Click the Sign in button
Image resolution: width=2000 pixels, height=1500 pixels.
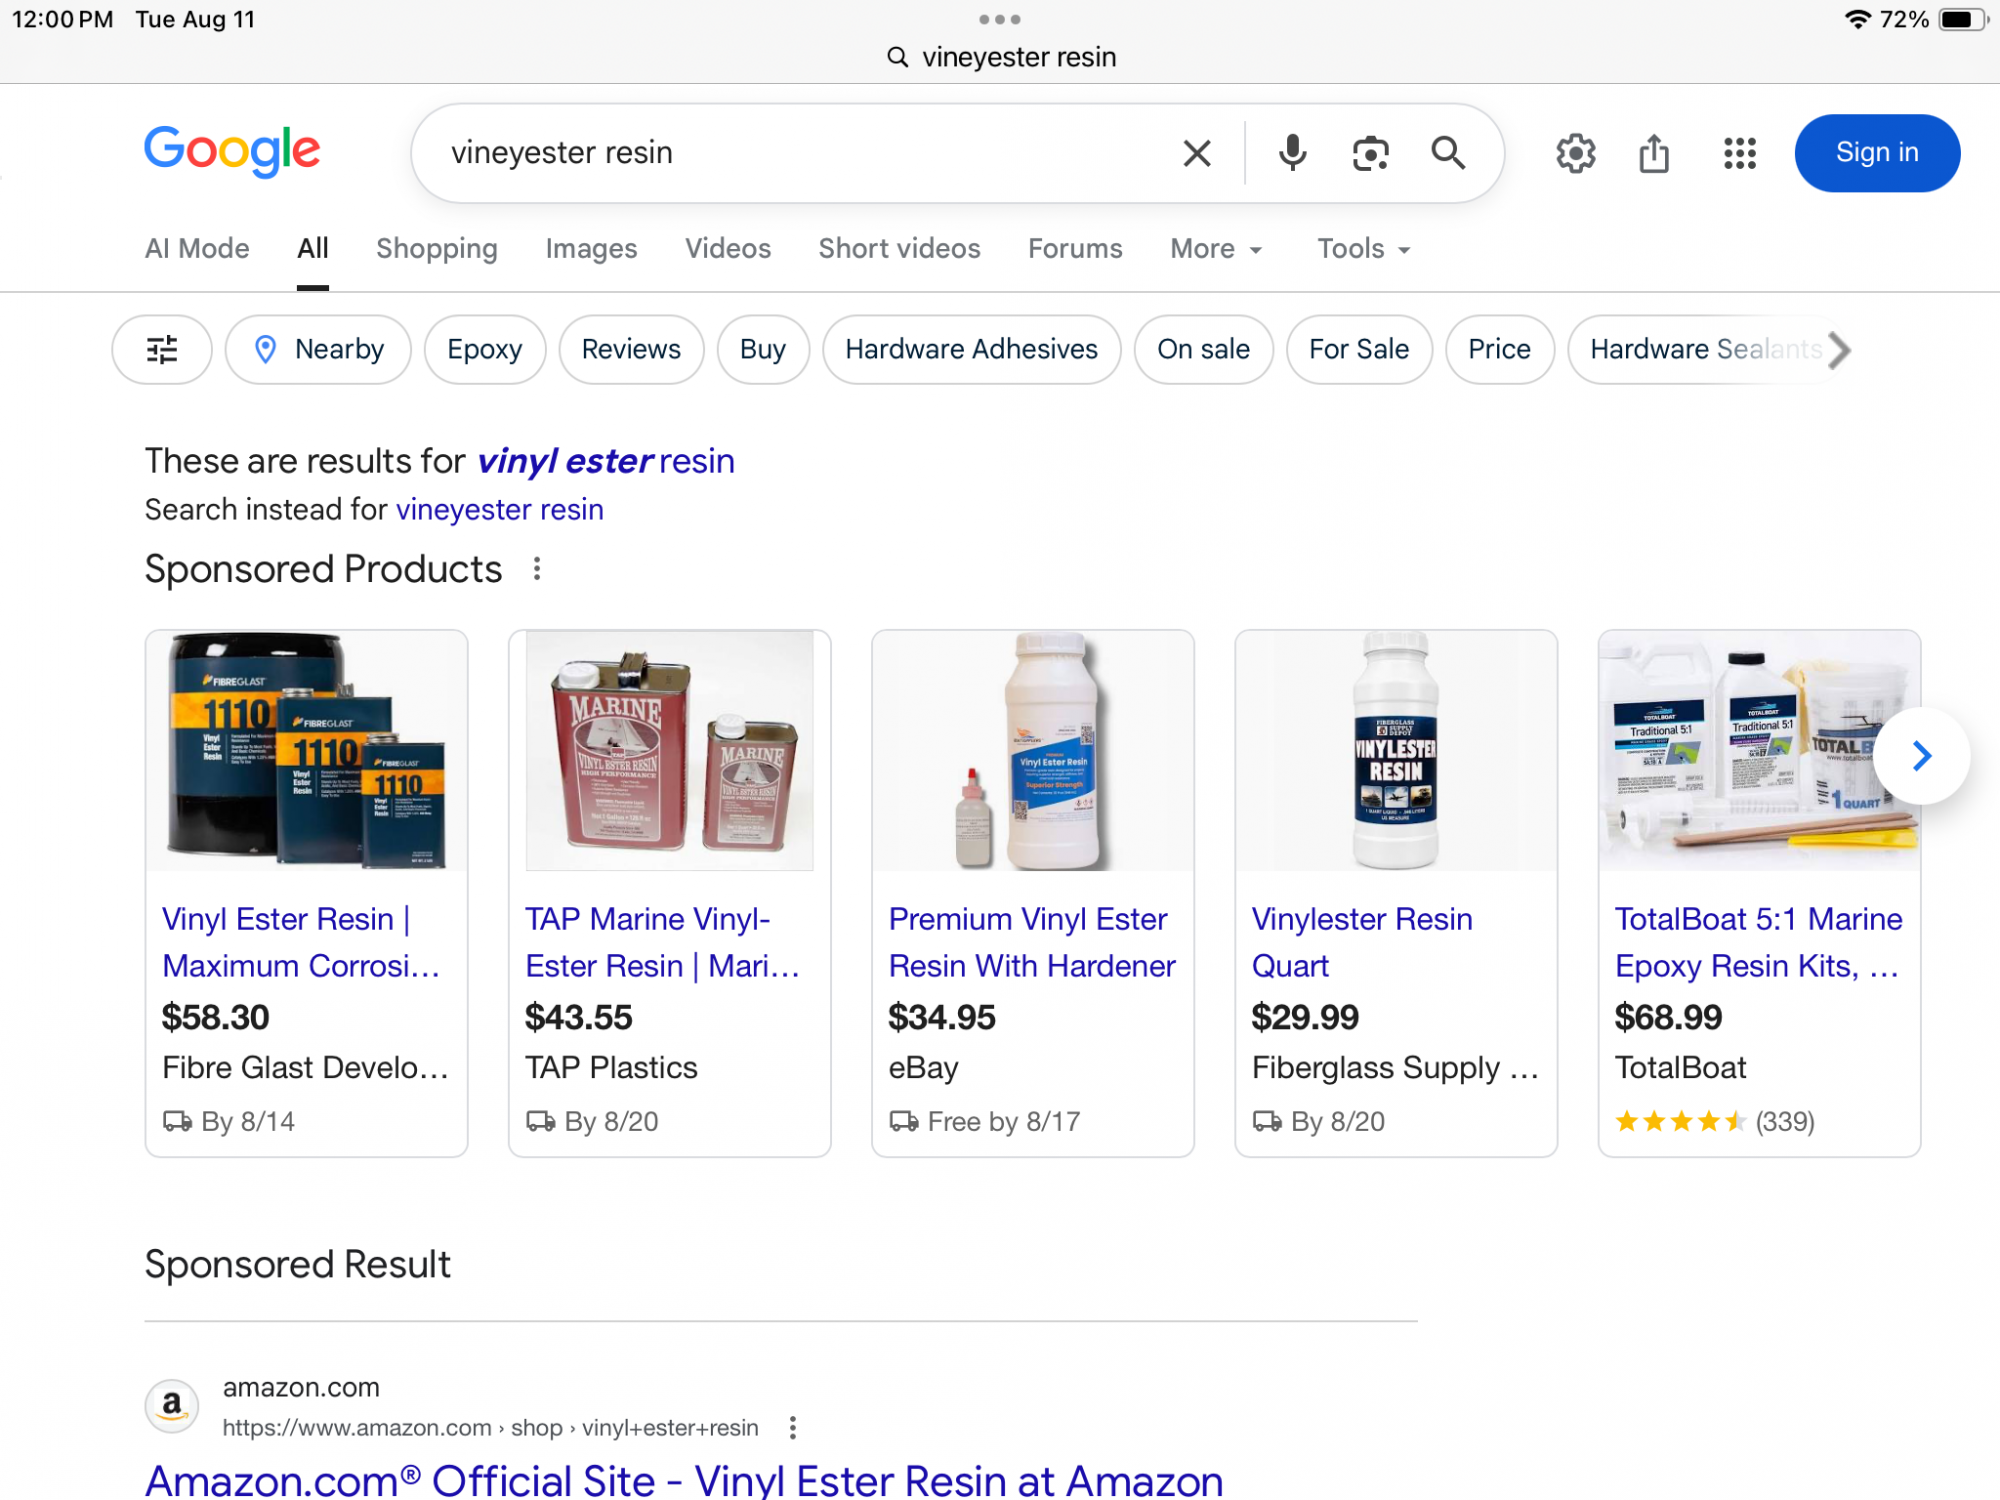click(x=1877, y=153)
